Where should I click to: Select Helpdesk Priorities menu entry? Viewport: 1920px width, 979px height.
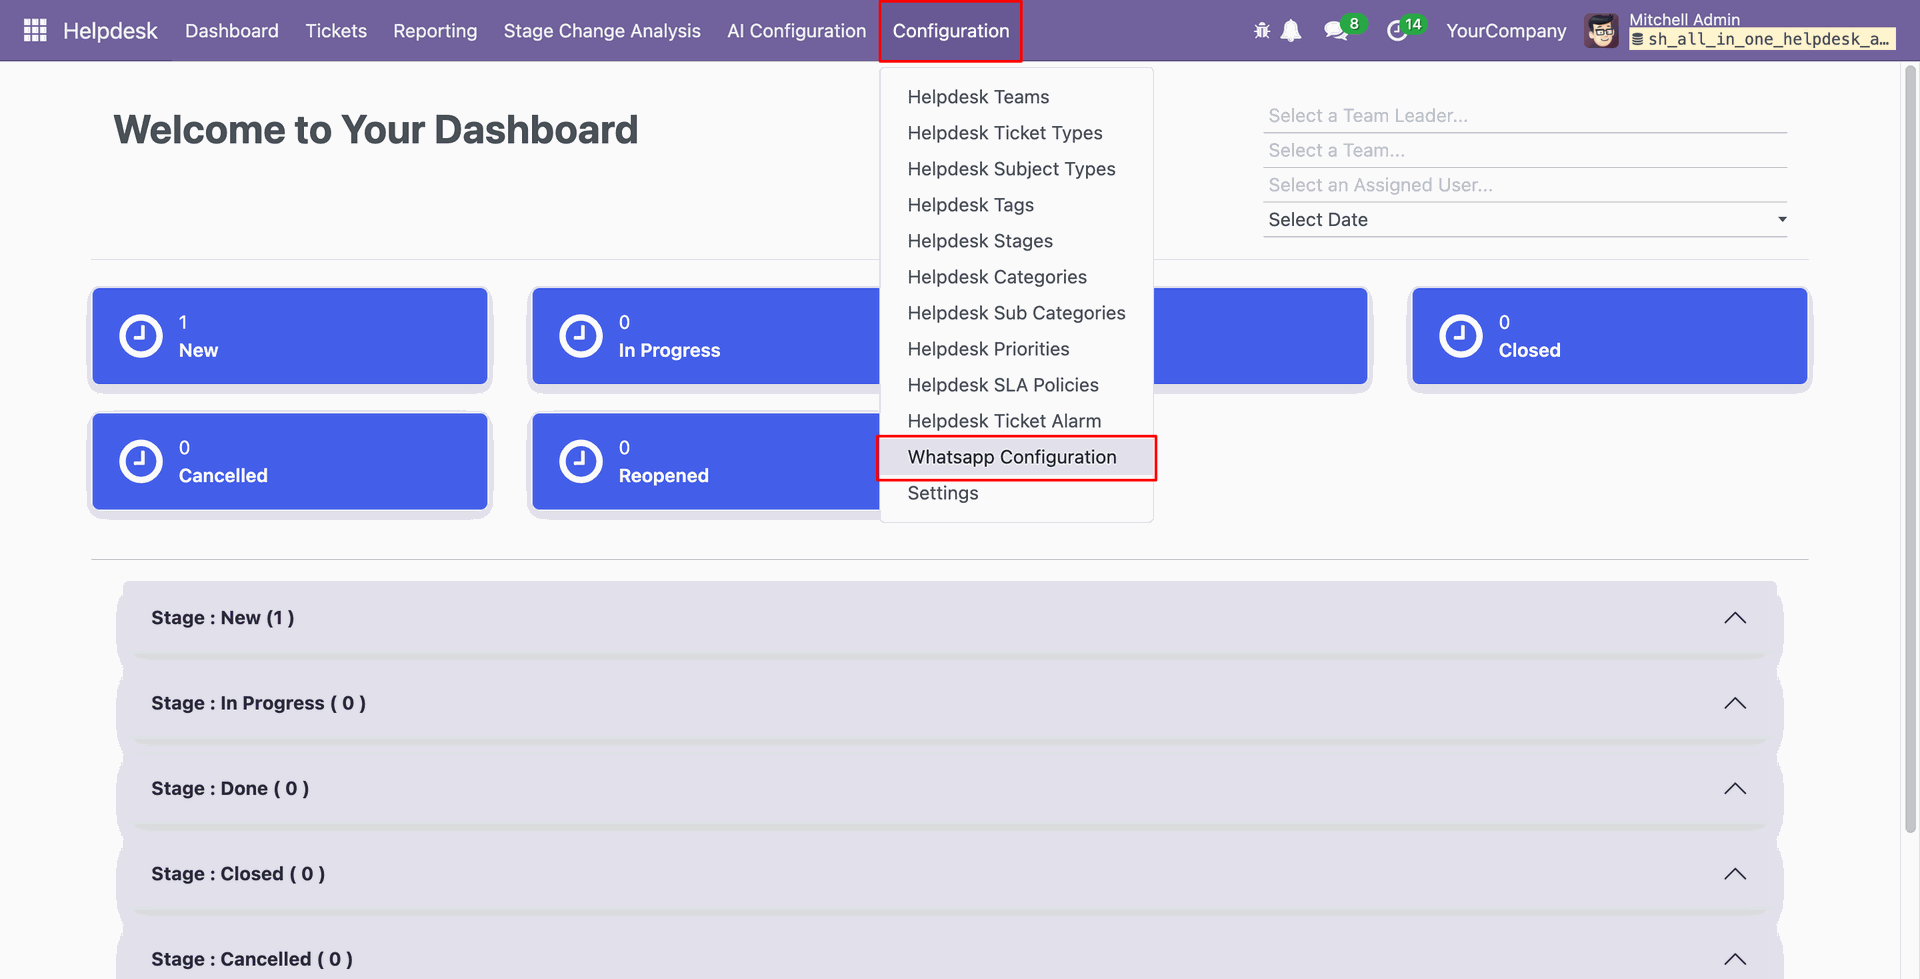1017,349
